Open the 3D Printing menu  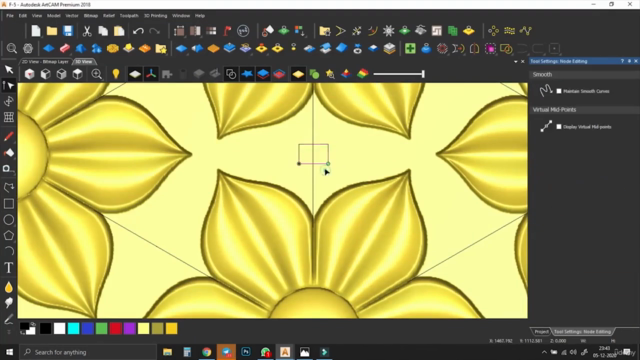(x=155, y=16)
